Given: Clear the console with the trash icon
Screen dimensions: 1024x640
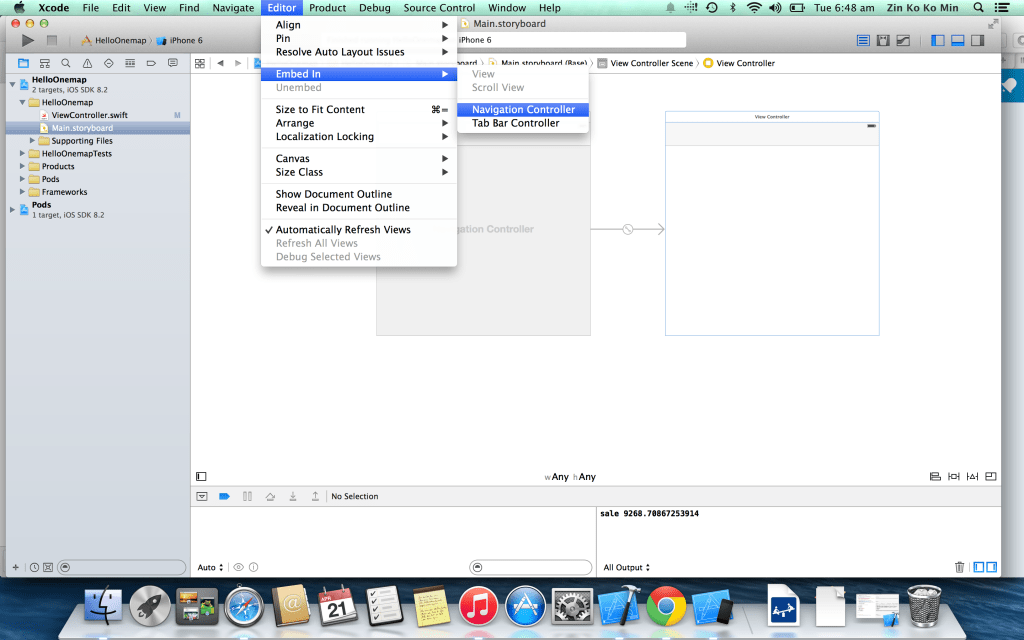Looking at the screenshot, I should point(959,567).
